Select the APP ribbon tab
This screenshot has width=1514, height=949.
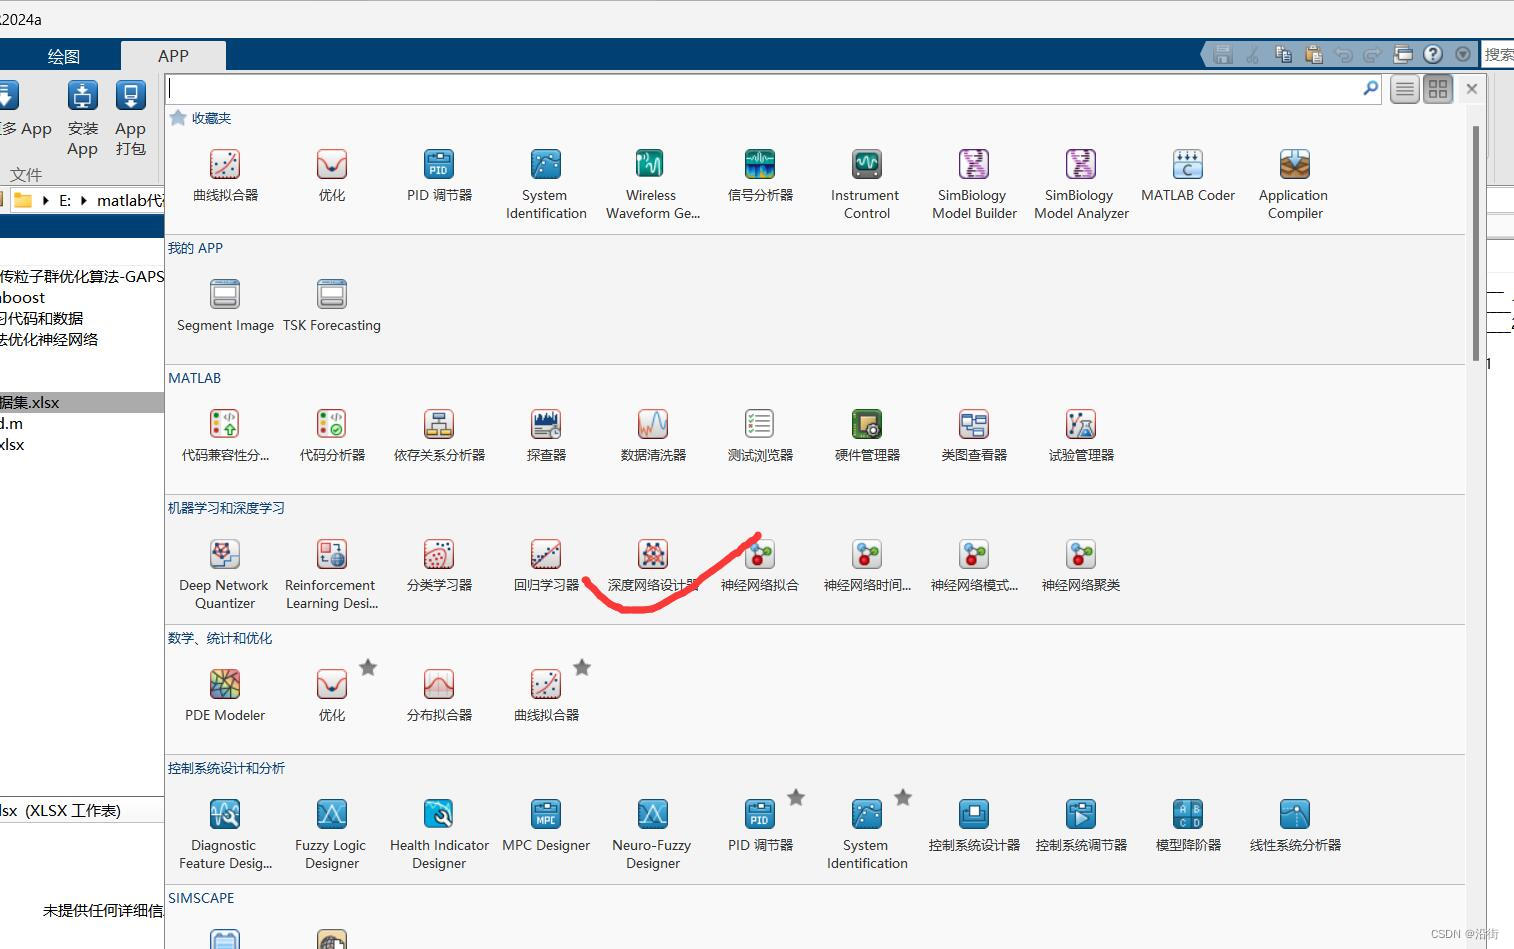tap(173, 56)
